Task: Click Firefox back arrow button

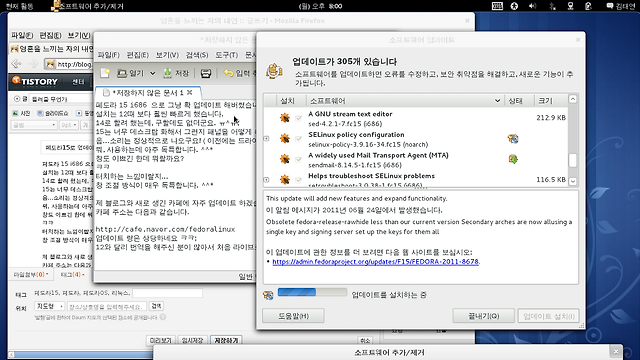Action: tap(16, 64)
